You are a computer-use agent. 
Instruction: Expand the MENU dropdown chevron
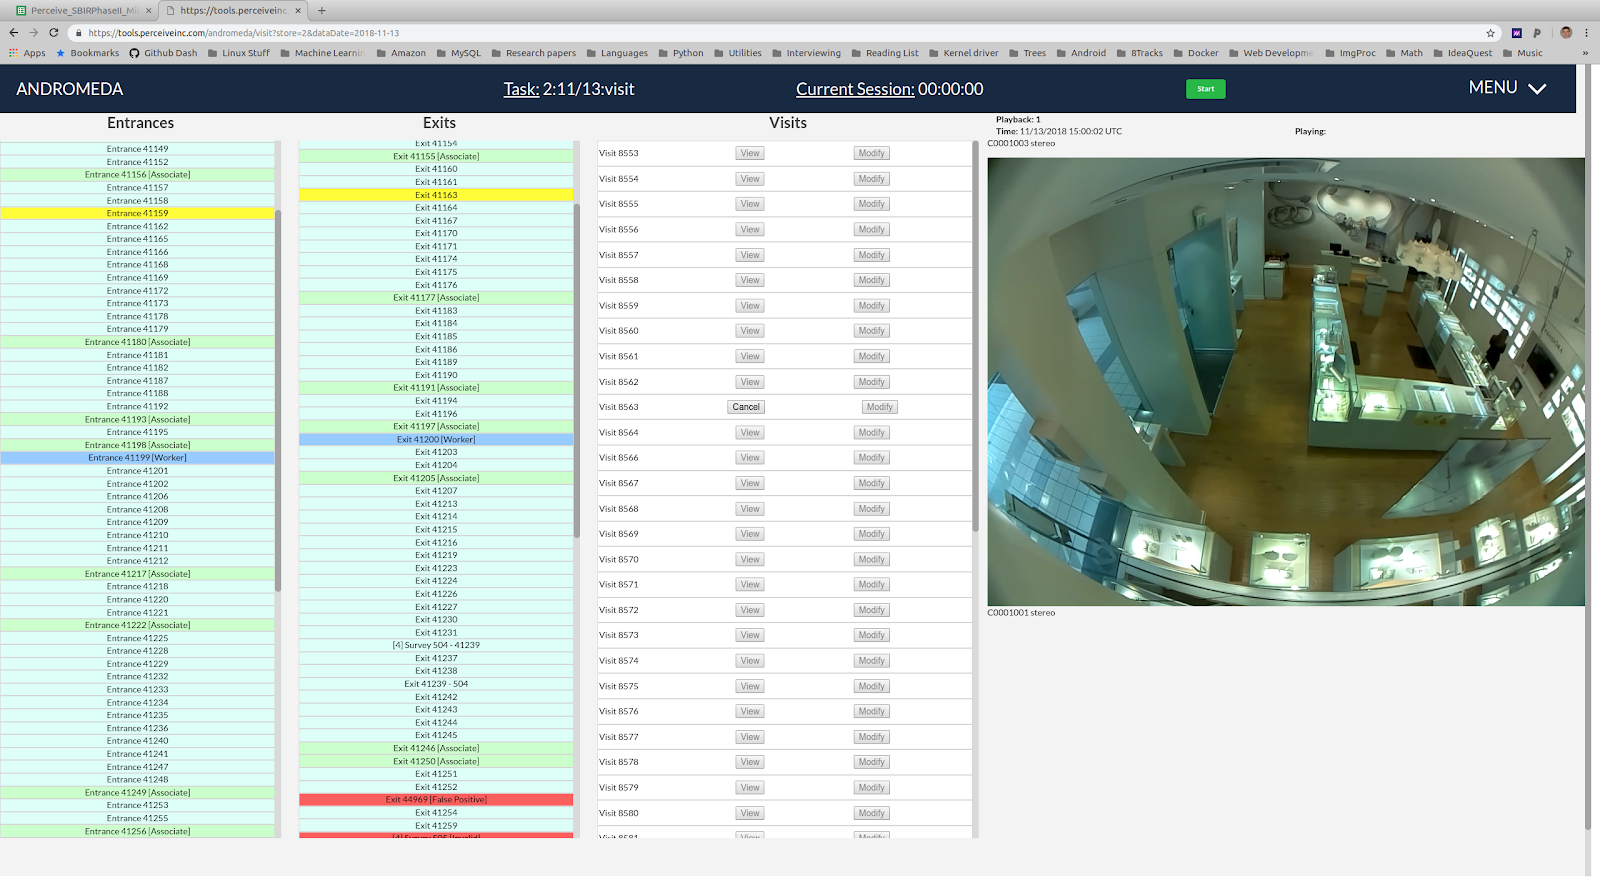click(1537, 89)
